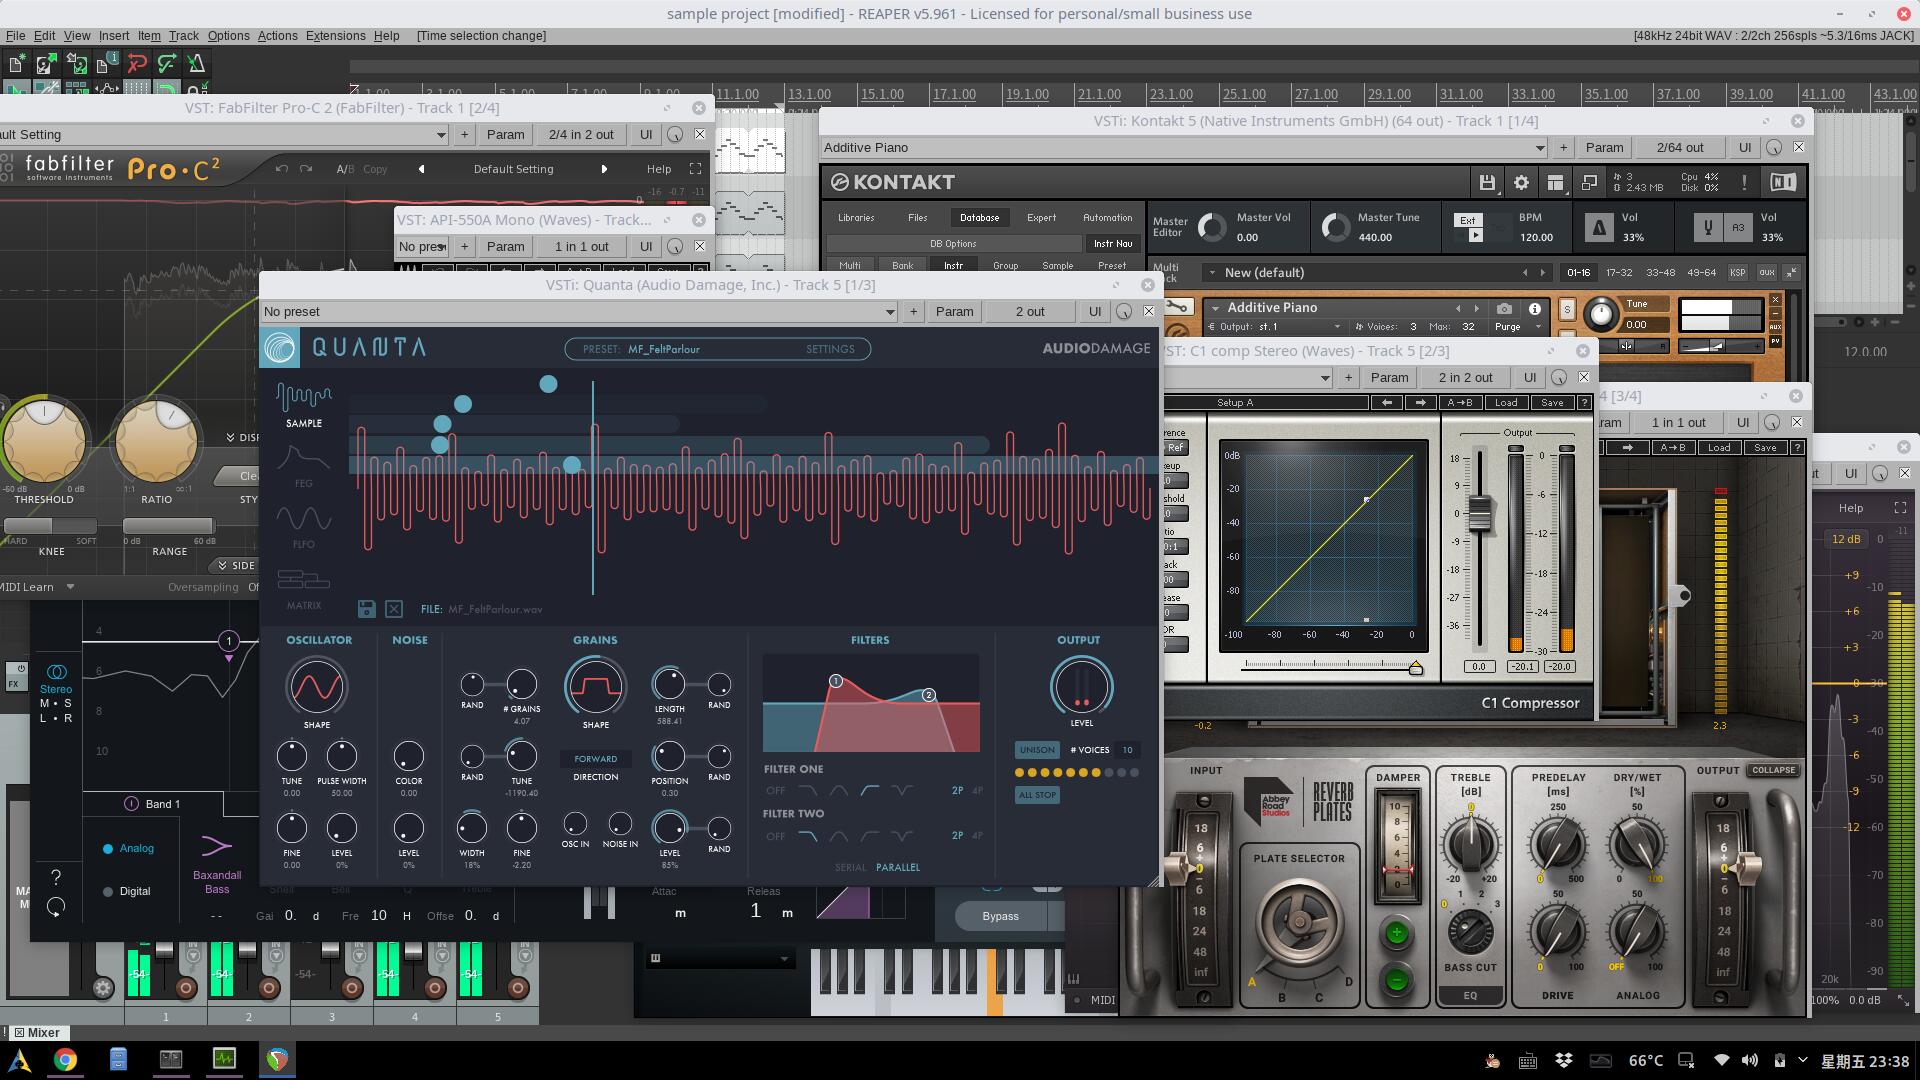Open Additive Piano output st.1 dropdown
This screenshot has height=1080, width=1920.
(1276, 327)
